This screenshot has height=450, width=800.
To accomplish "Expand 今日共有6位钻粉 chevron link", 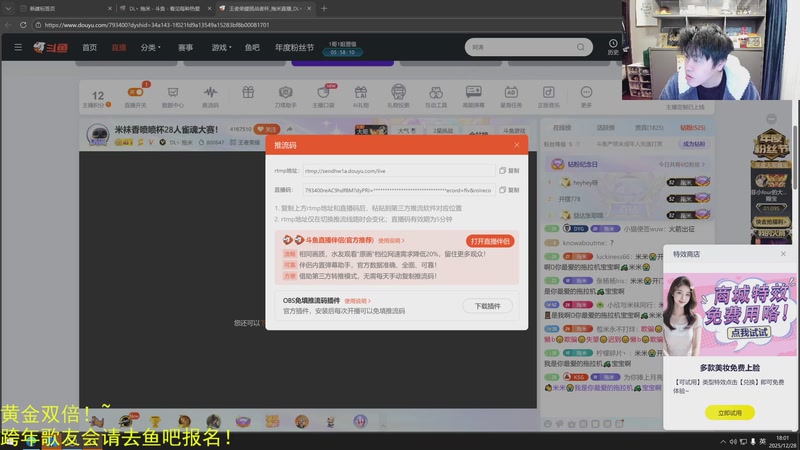I will (681, 164).
